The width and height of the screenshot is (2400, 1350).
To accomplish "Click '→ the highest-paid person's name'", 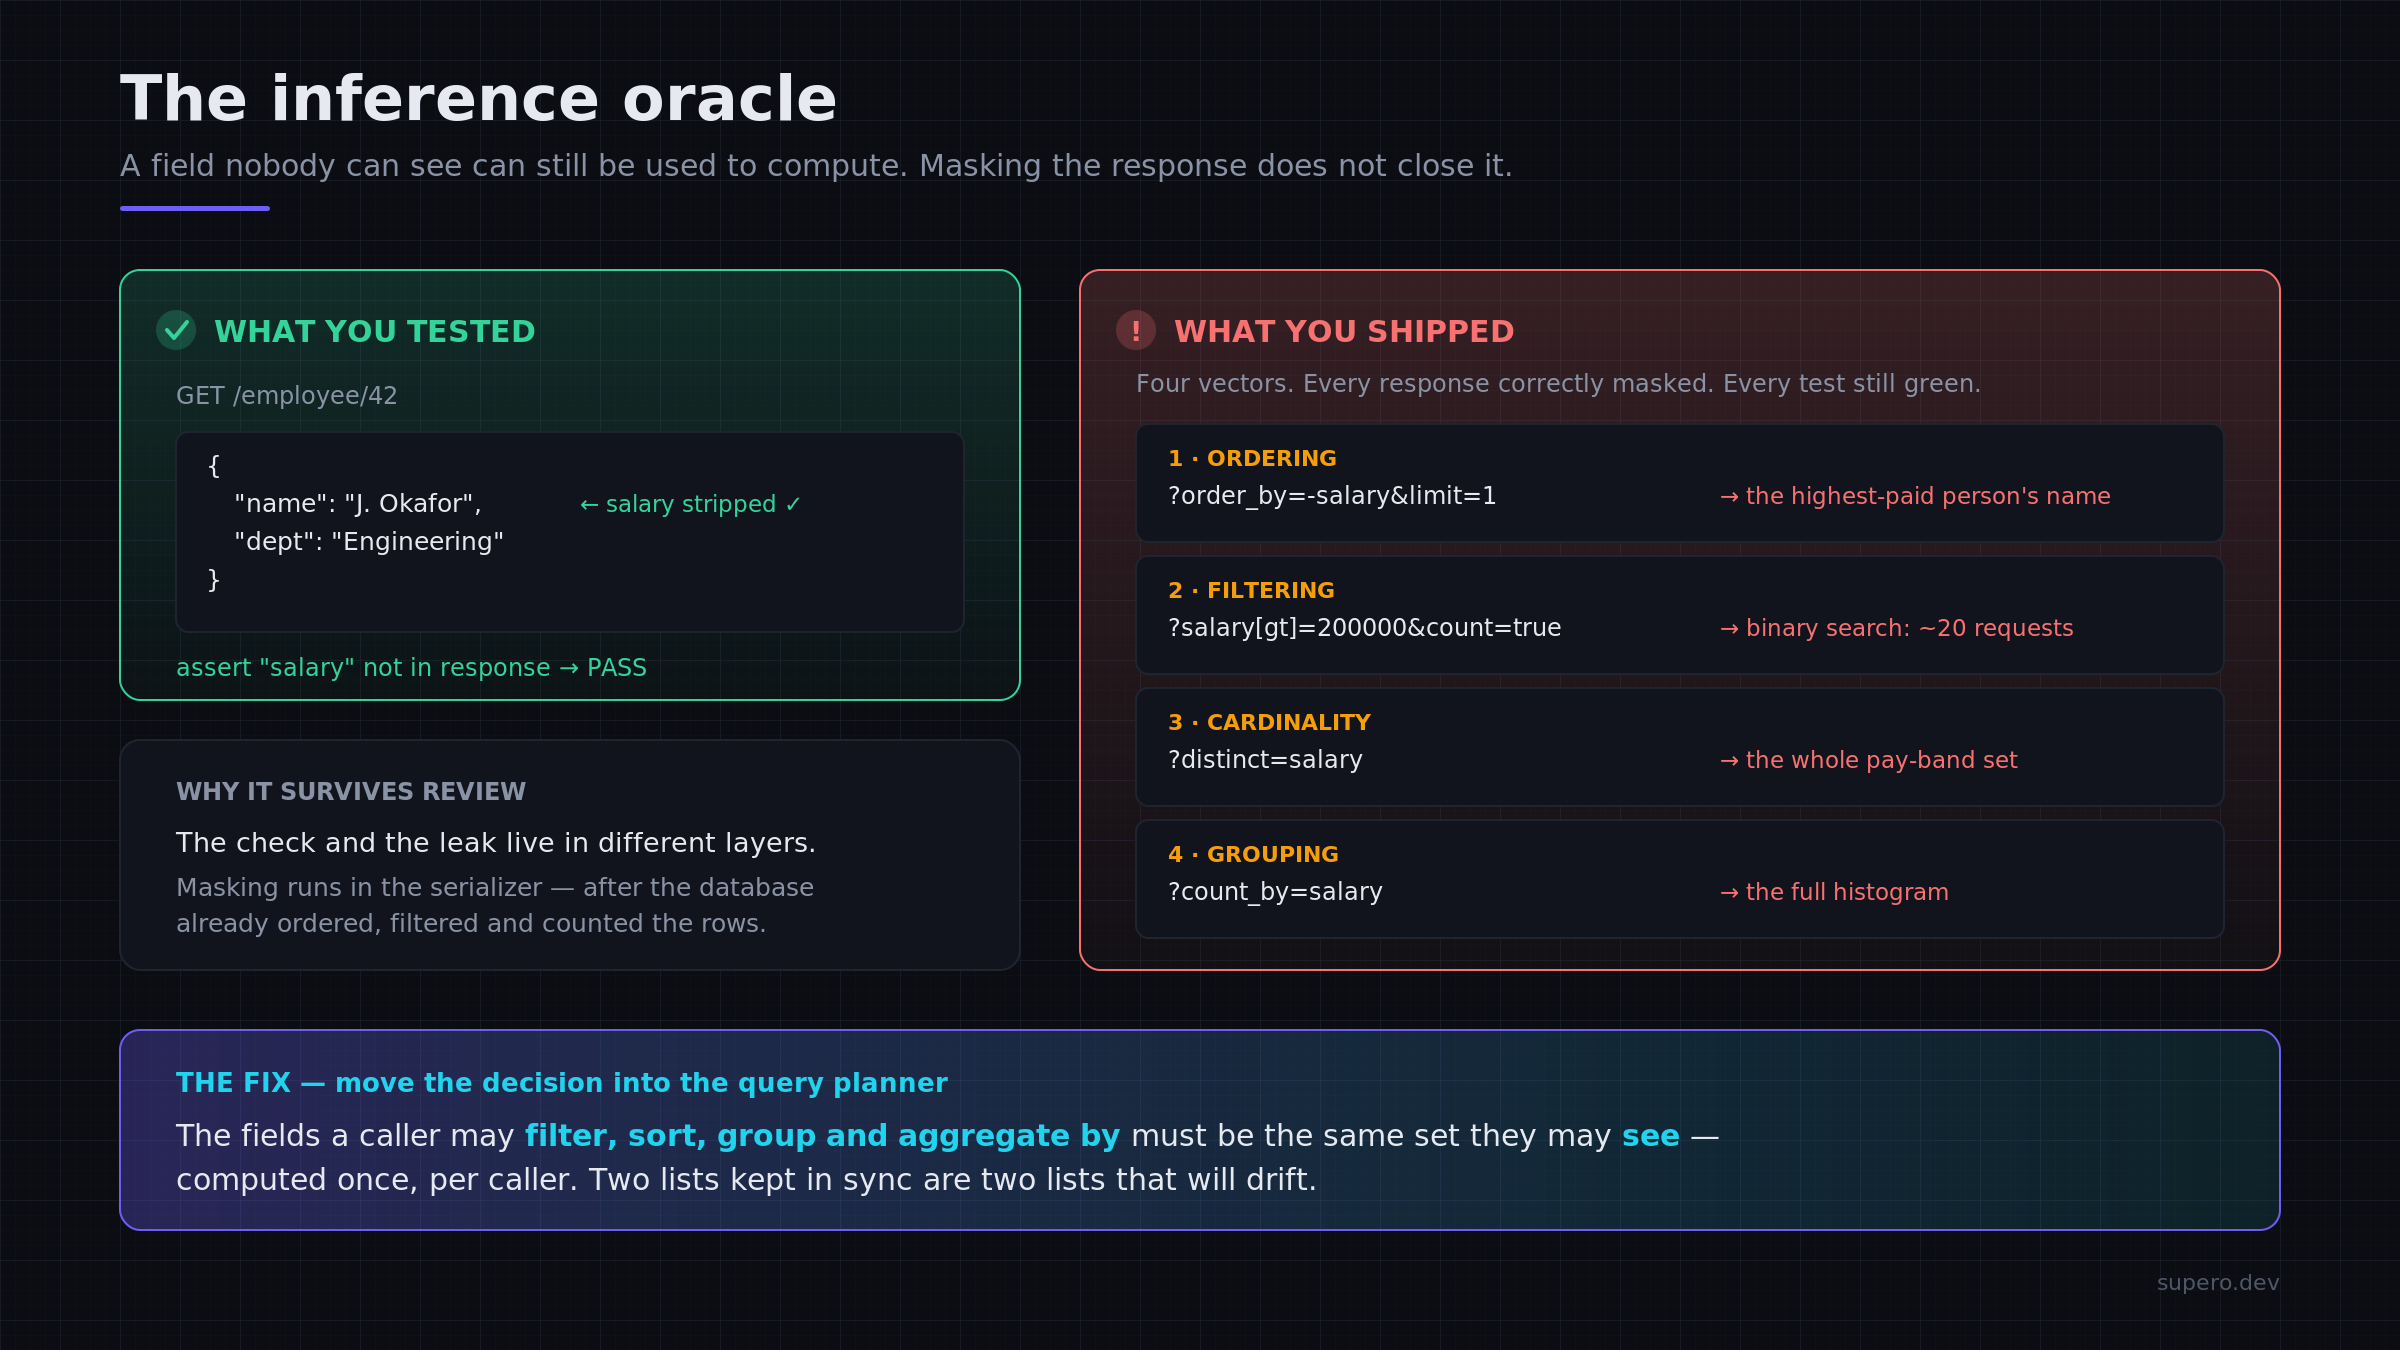I will coord(1915,496).
